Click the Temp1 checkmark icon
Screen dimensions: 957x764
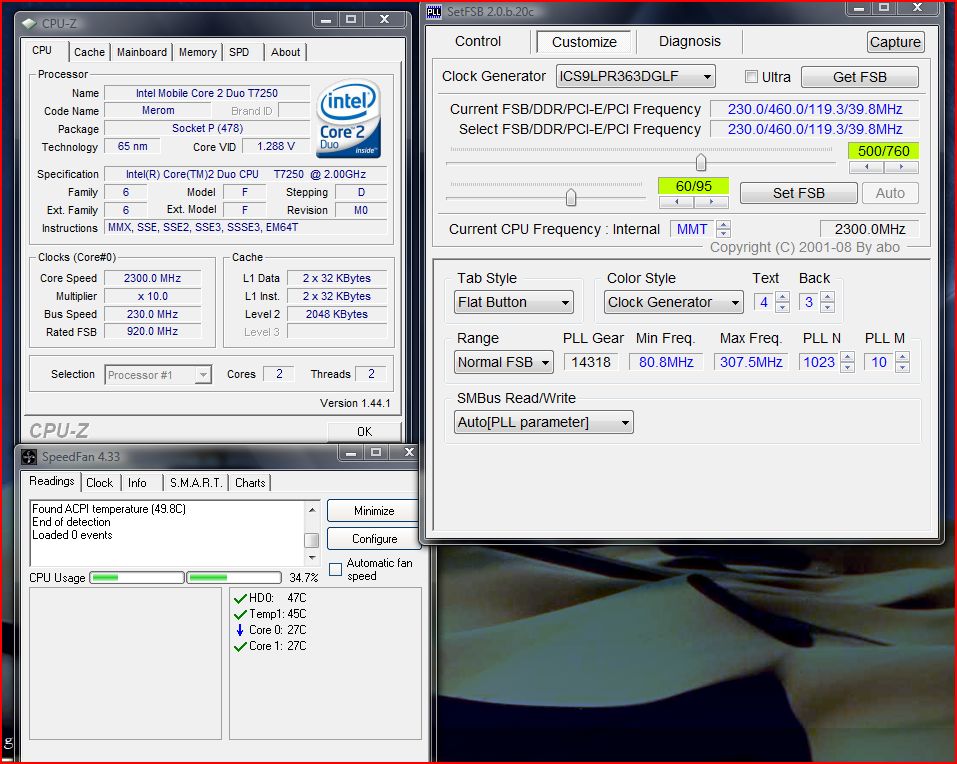pyautogui.click(x=240, y=614)
